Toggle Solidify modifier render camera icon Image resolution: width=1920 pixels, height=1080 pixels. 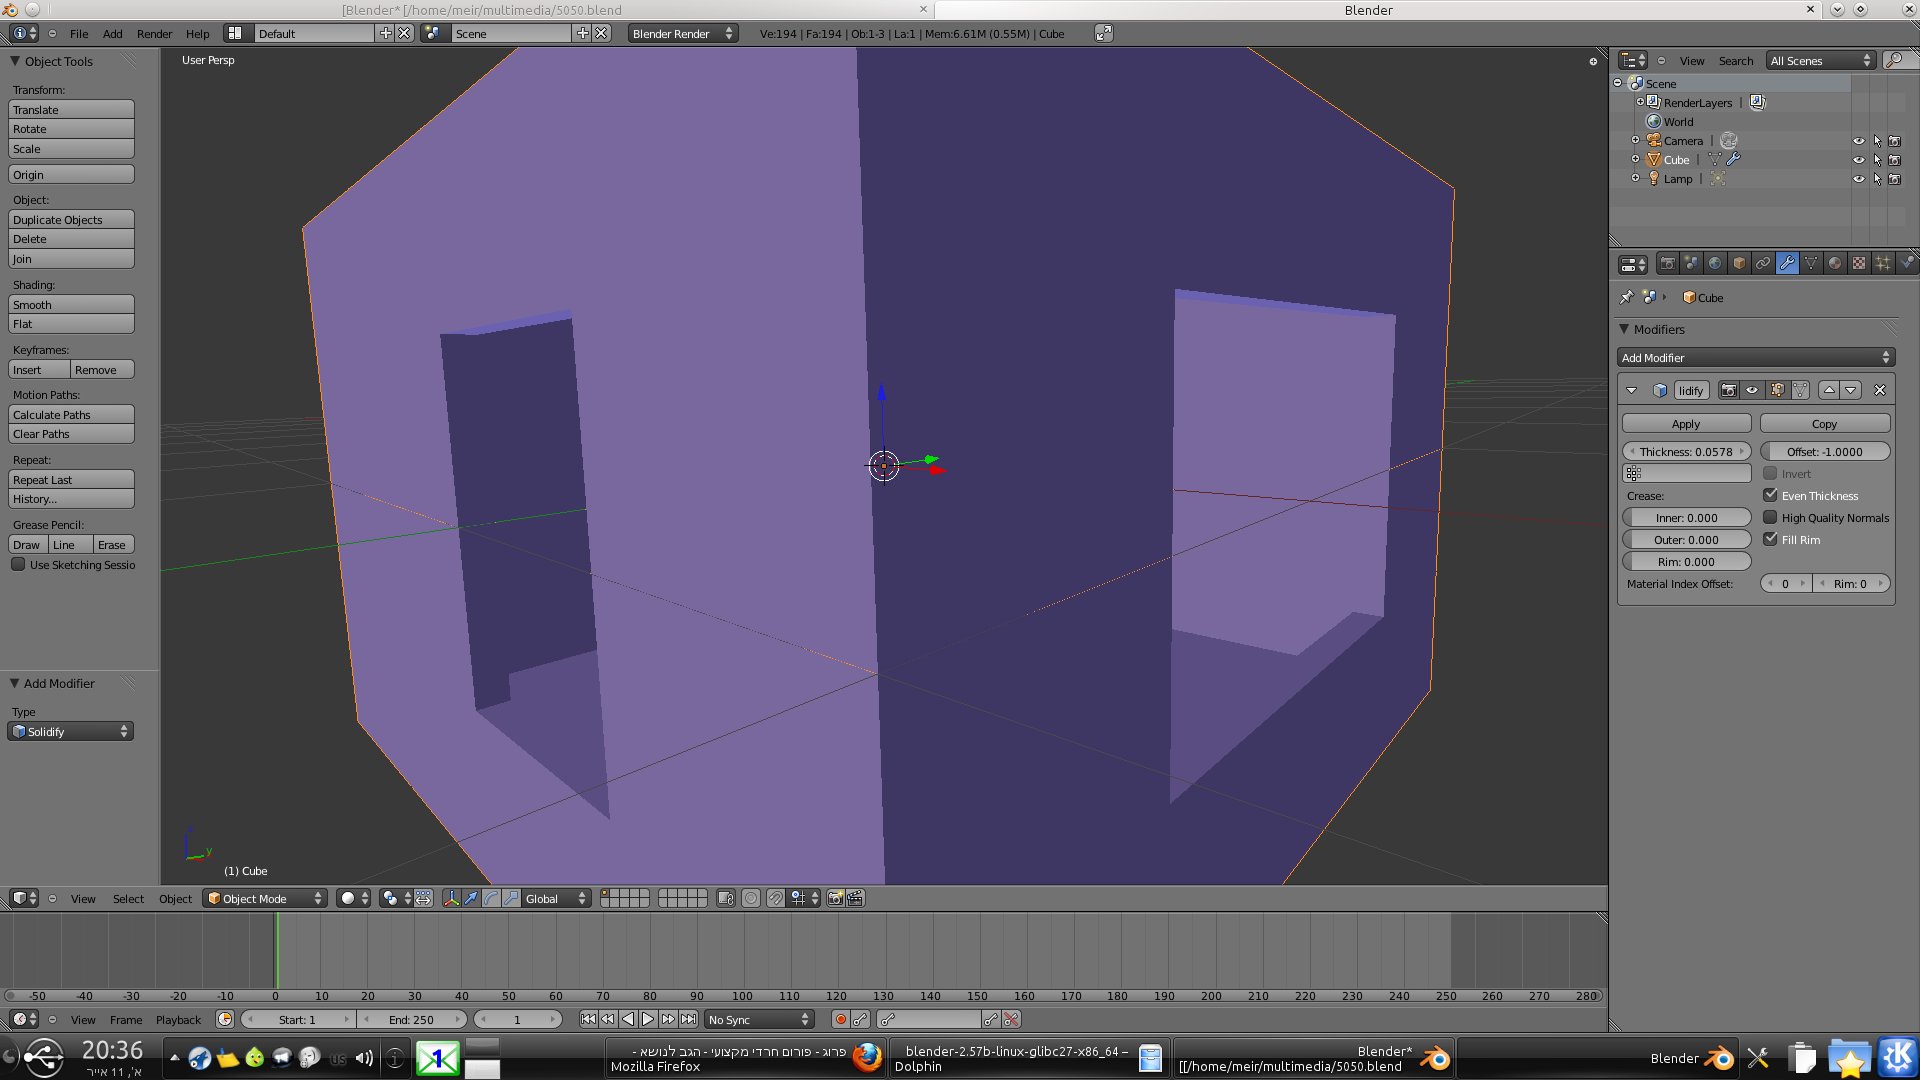(1728, 391)
